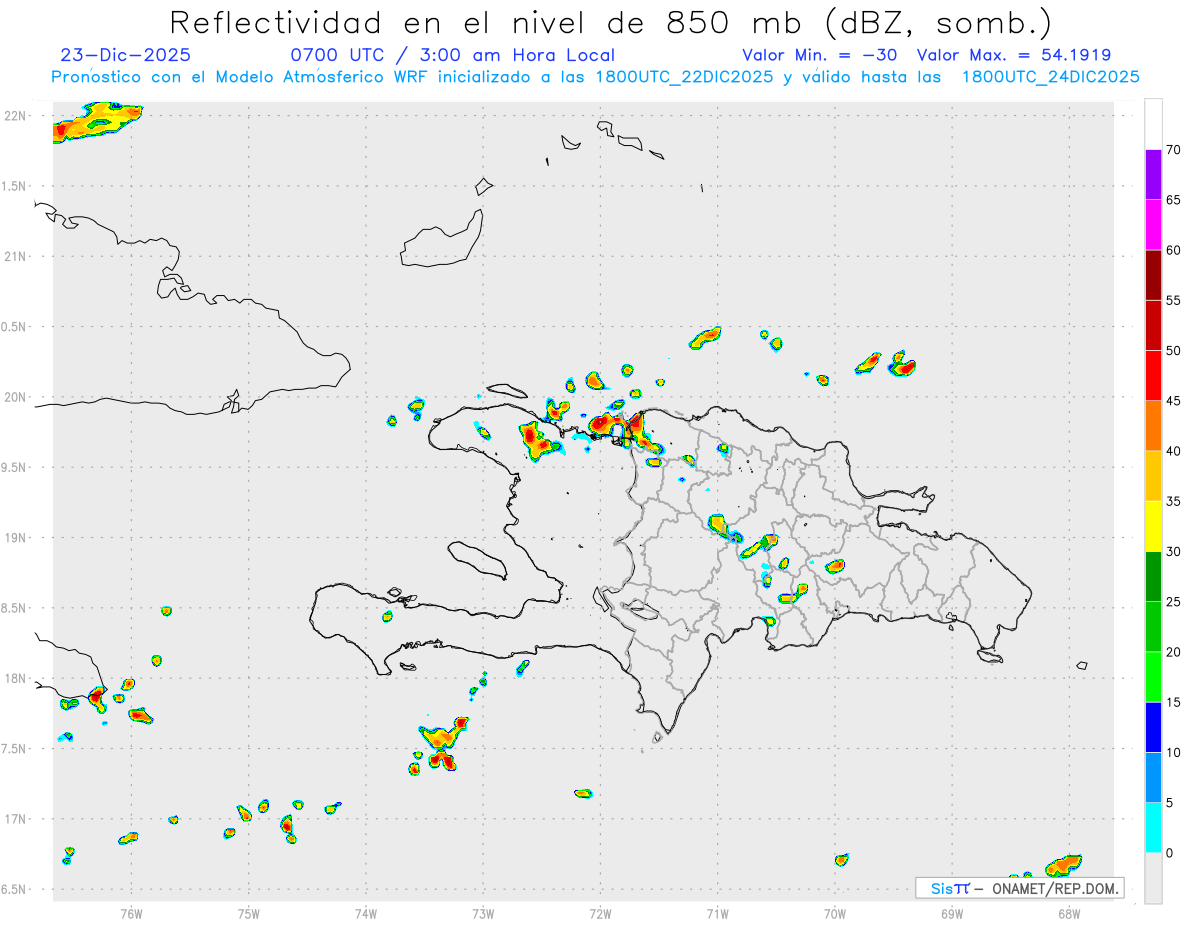Click the colorbar label '10'
Viewport: 1200px width, 927px height.
(x=1173, y=753)
